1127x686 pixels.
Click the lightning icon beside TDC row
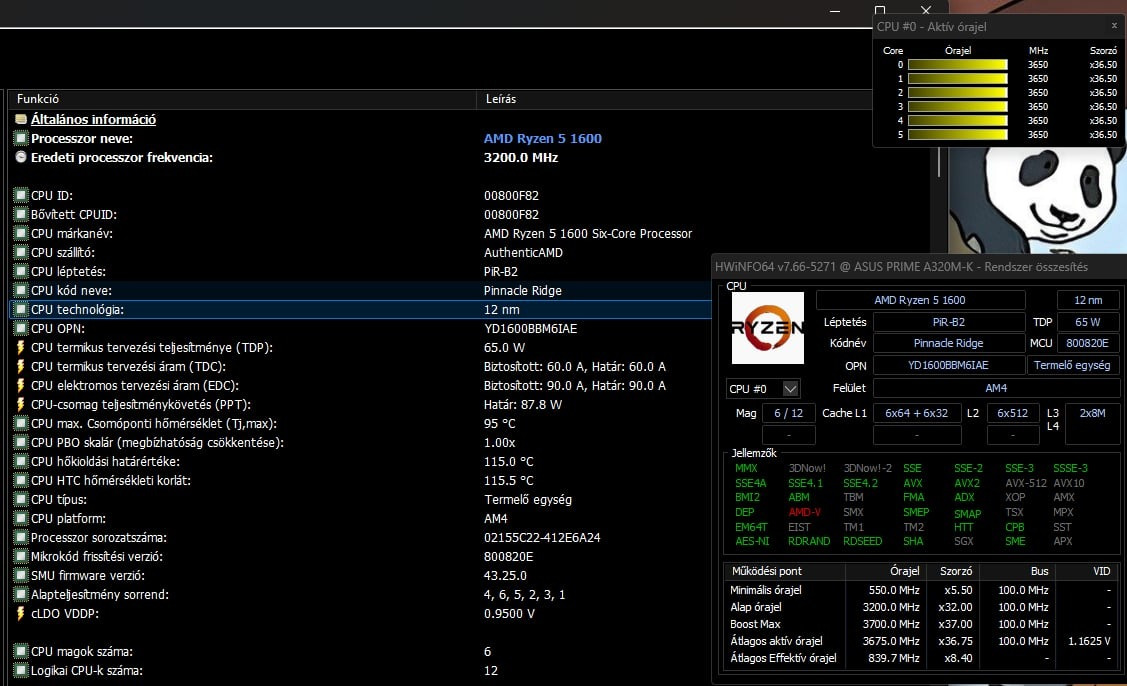tap(21, 366)
